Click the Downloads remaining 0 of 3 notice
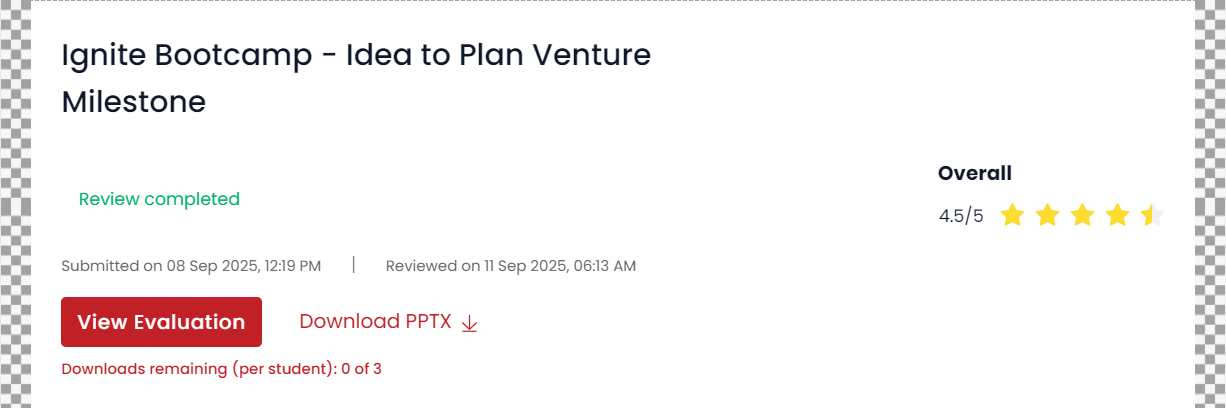 click(x=221, y=369)
